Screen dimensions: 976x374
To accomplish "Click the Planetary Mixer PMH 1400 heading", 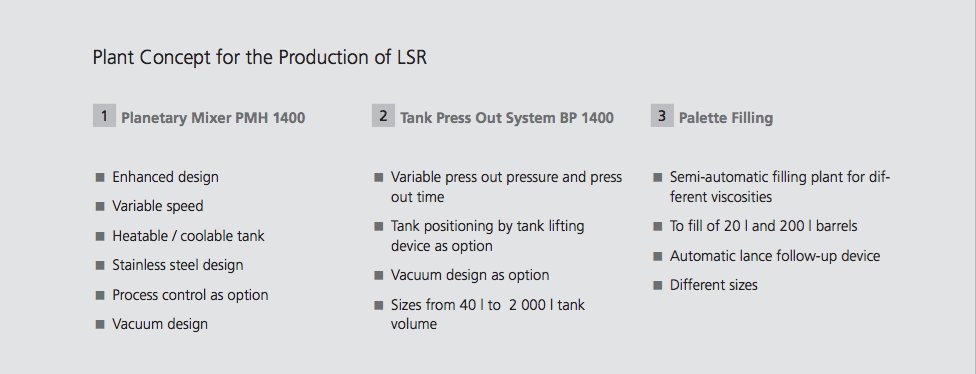I will (x=213, y=118).
